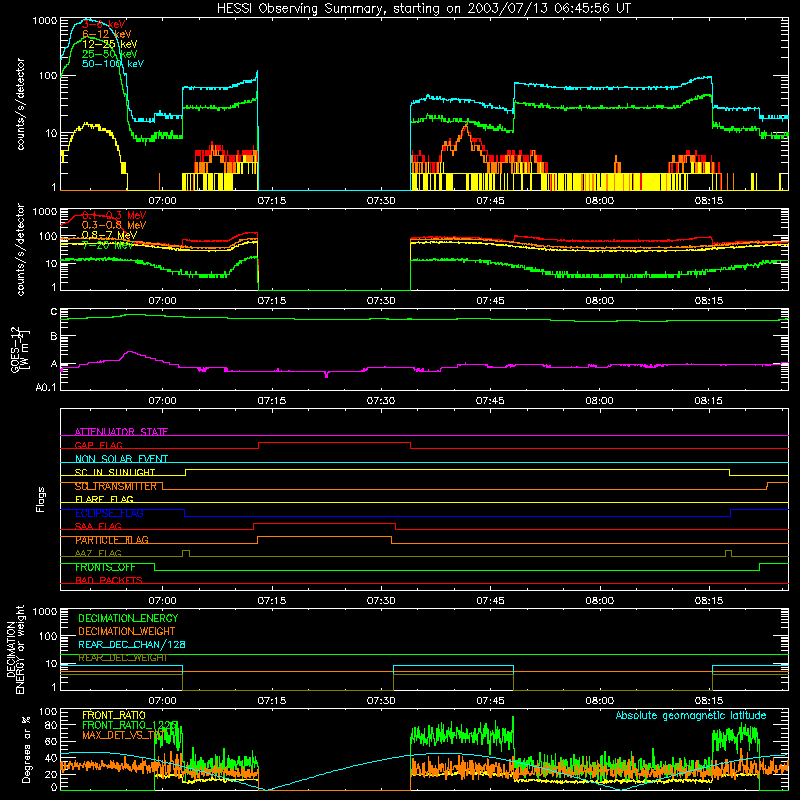Click 08:00 tick label under GOES-12 panel
The image size is (800, 800).
(x=599, y=401)
